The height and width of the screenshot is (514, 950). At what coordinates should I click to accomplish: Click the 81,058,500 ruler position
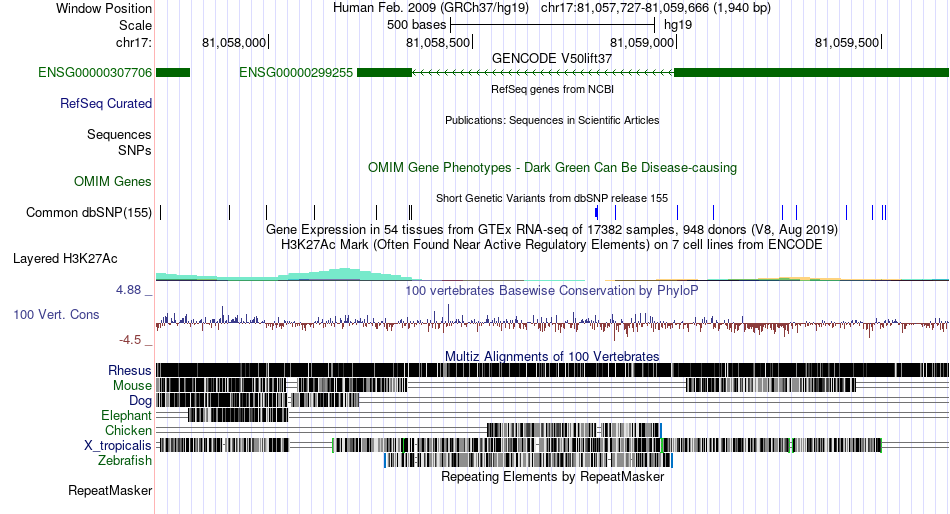point(438,42)
